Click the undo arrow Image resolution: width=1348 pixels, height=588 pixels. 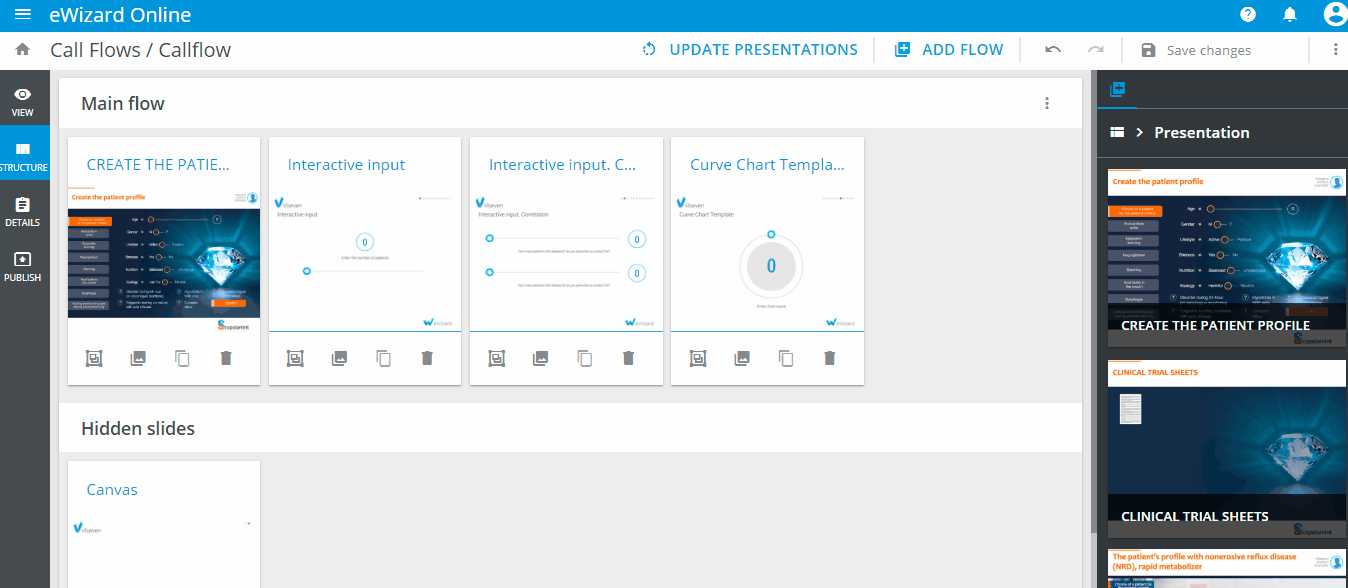click(1053, 50)
